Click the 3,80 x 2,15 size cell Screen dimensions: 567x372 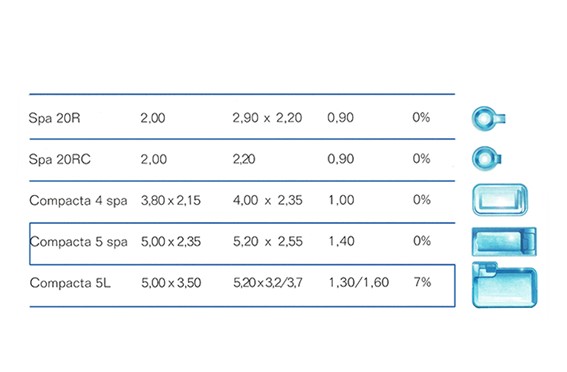171,200
